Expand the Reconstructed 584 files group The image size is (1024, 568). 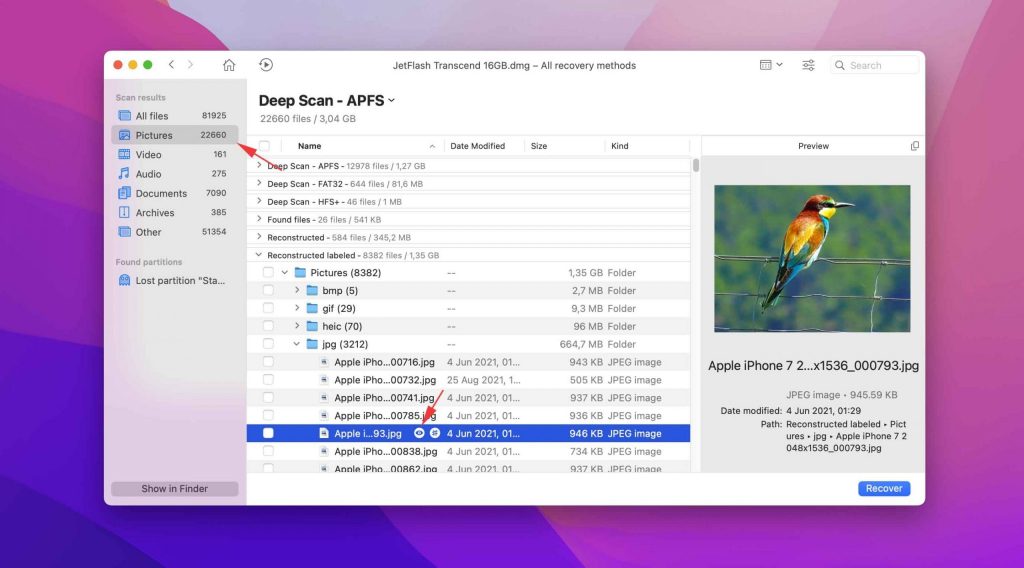259,237
